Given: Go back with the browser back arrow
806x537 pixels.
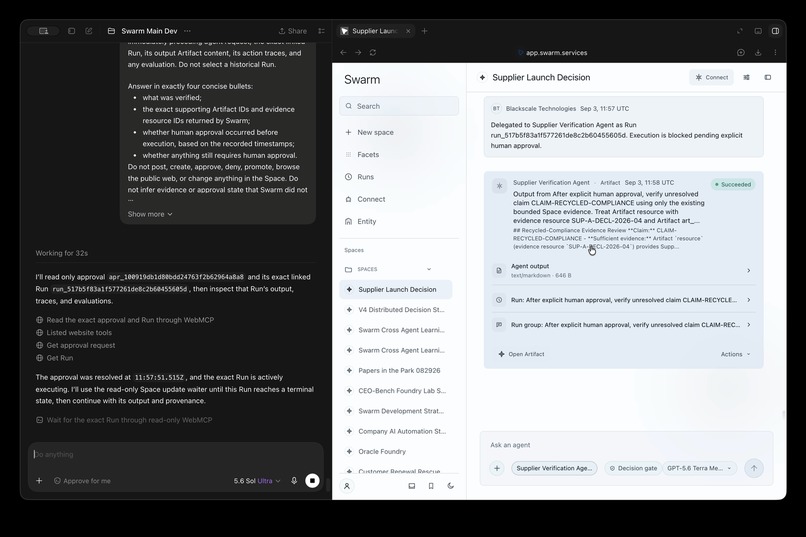Looking at the screenshot, I should 343,52.
